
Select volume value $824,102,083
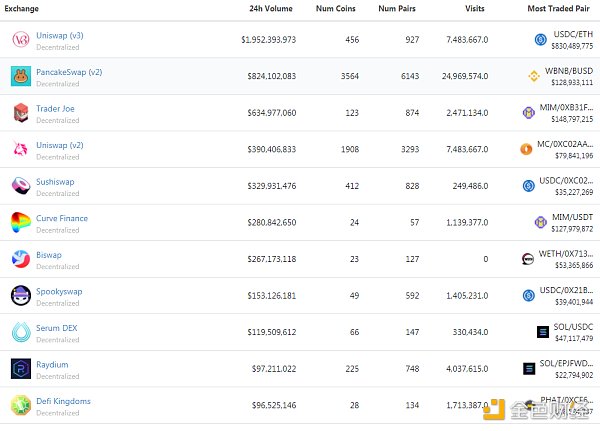coord(272,76)
